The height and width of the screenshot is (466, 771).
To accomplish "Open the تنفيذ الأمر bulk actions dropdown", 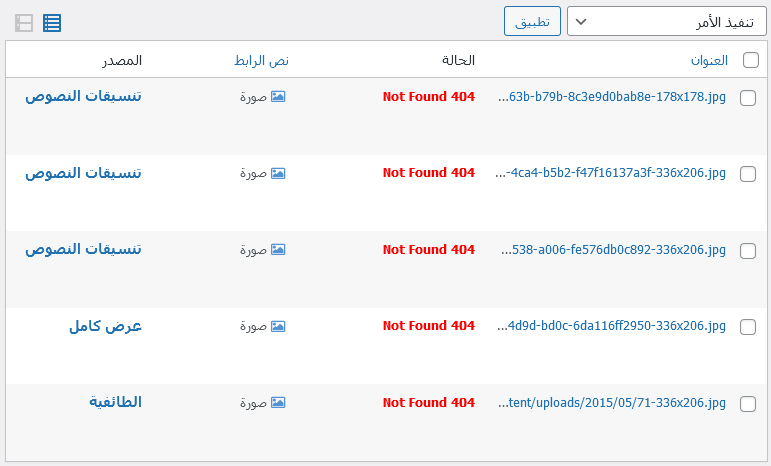I will (667, 21).
